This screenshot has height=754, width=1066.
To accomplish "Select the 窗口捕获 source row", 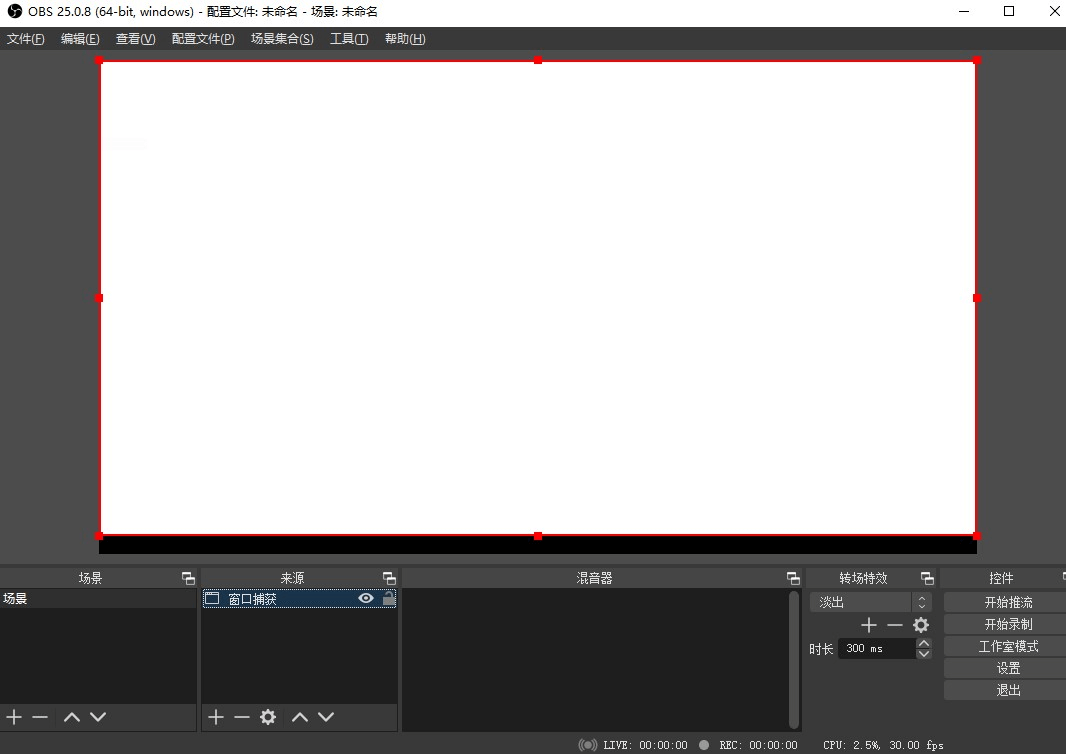I will tap(299, 598).
